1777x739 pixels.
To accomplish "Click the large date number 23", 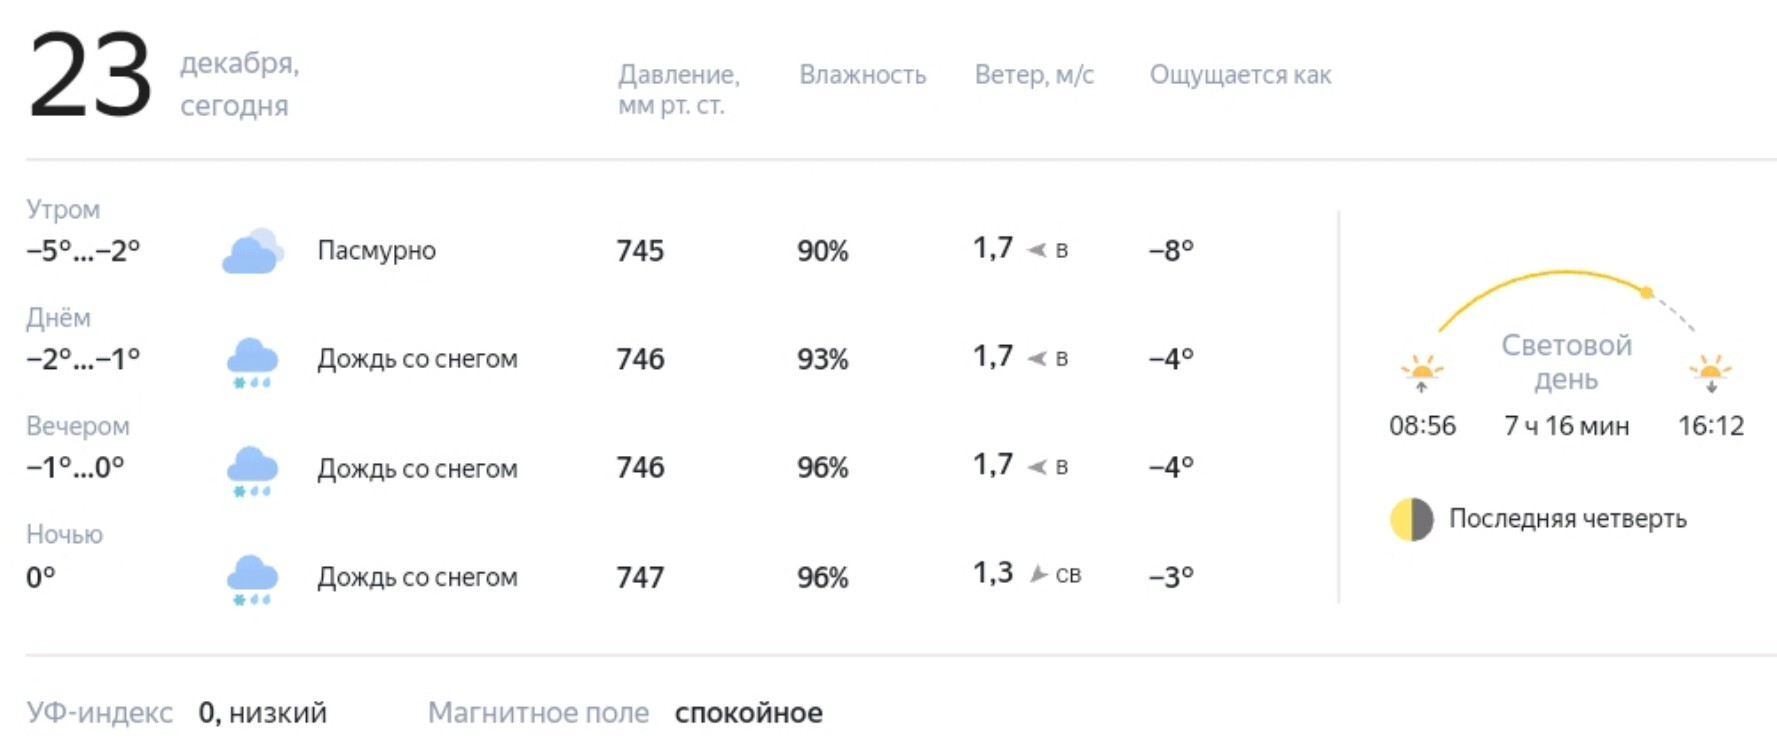I will coord(90,76).
